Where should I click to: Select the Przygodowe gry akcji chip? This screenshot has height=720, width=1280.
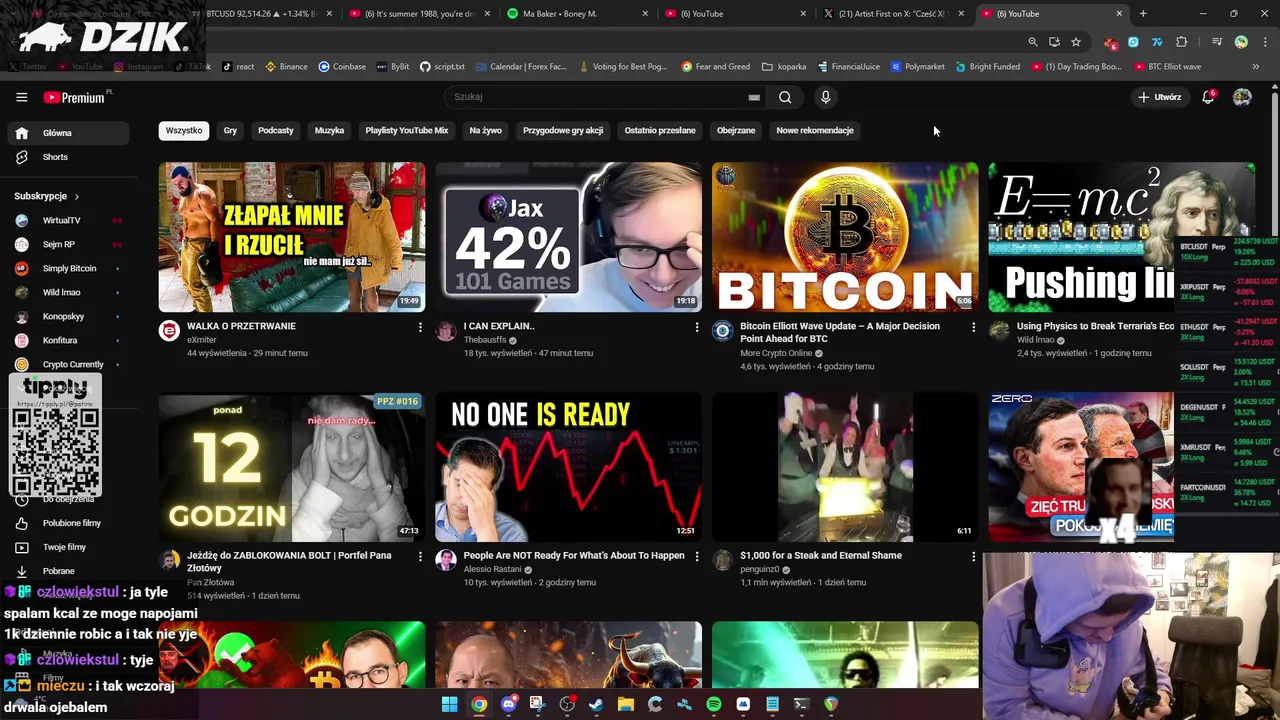point(563,130)
